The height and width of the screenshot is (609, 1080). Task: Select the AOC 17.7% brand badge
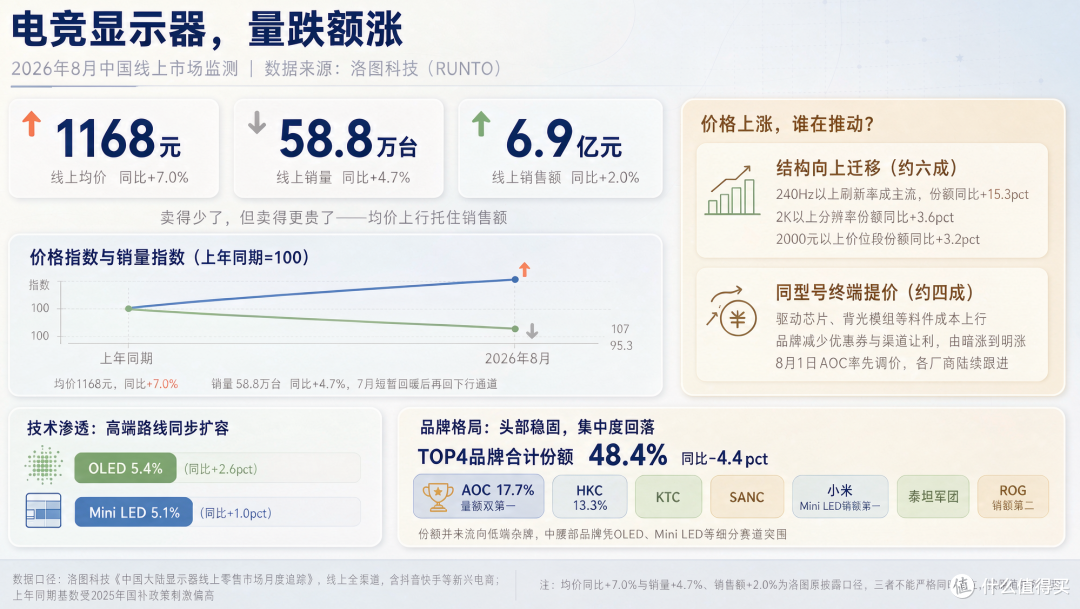[x=479, y=497]
